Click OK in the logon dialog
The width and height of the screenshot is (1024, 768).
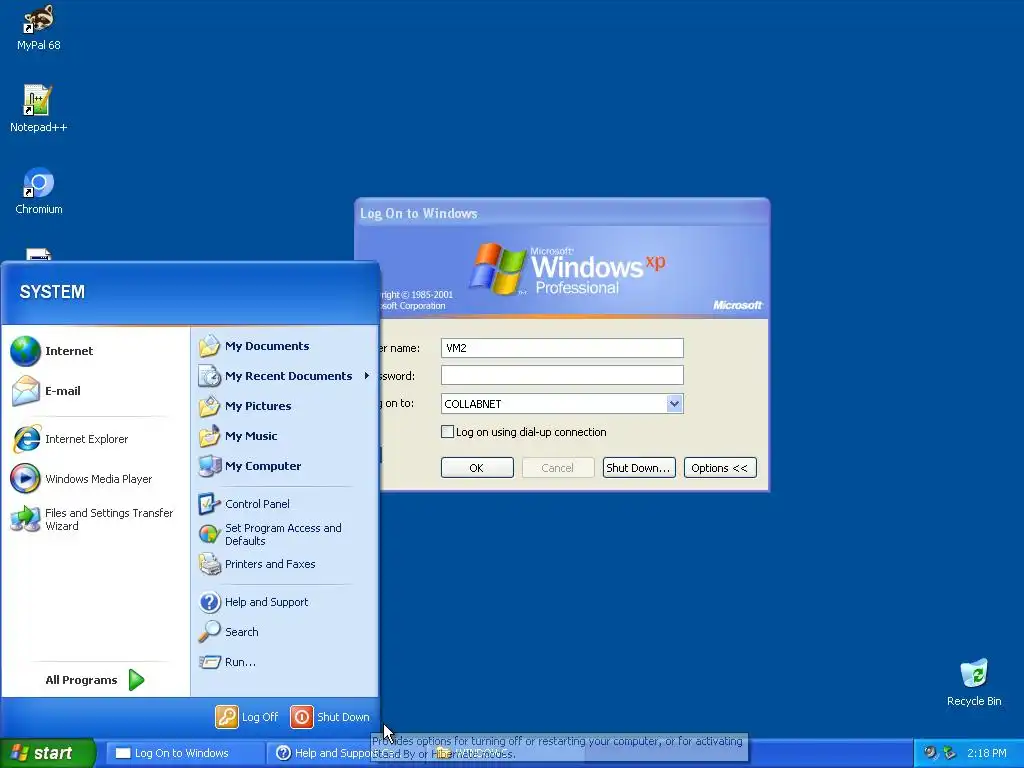tap(477, 468)
